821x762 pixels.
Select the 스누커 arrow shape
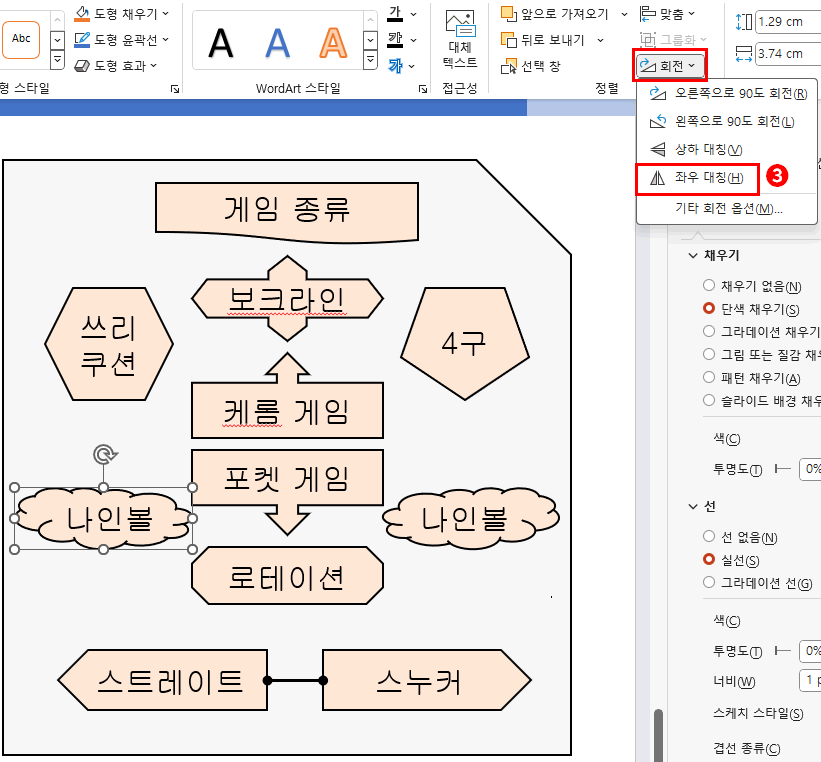(x=427, y=680)
